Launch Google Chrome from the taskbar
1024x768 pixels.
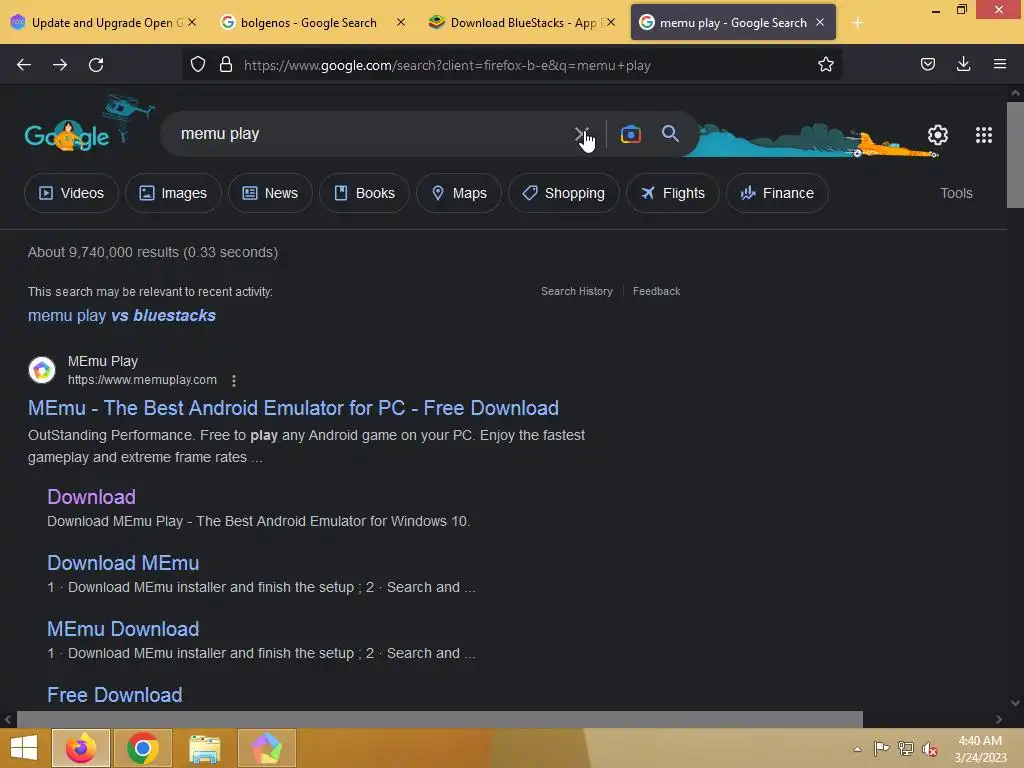coord(143,748)
